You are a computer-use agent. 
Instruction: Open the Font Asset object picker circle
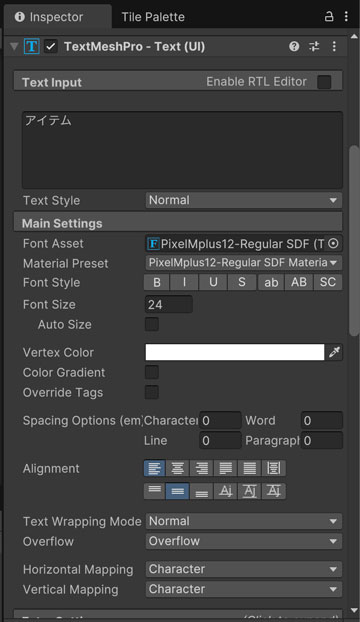[333, 244]
